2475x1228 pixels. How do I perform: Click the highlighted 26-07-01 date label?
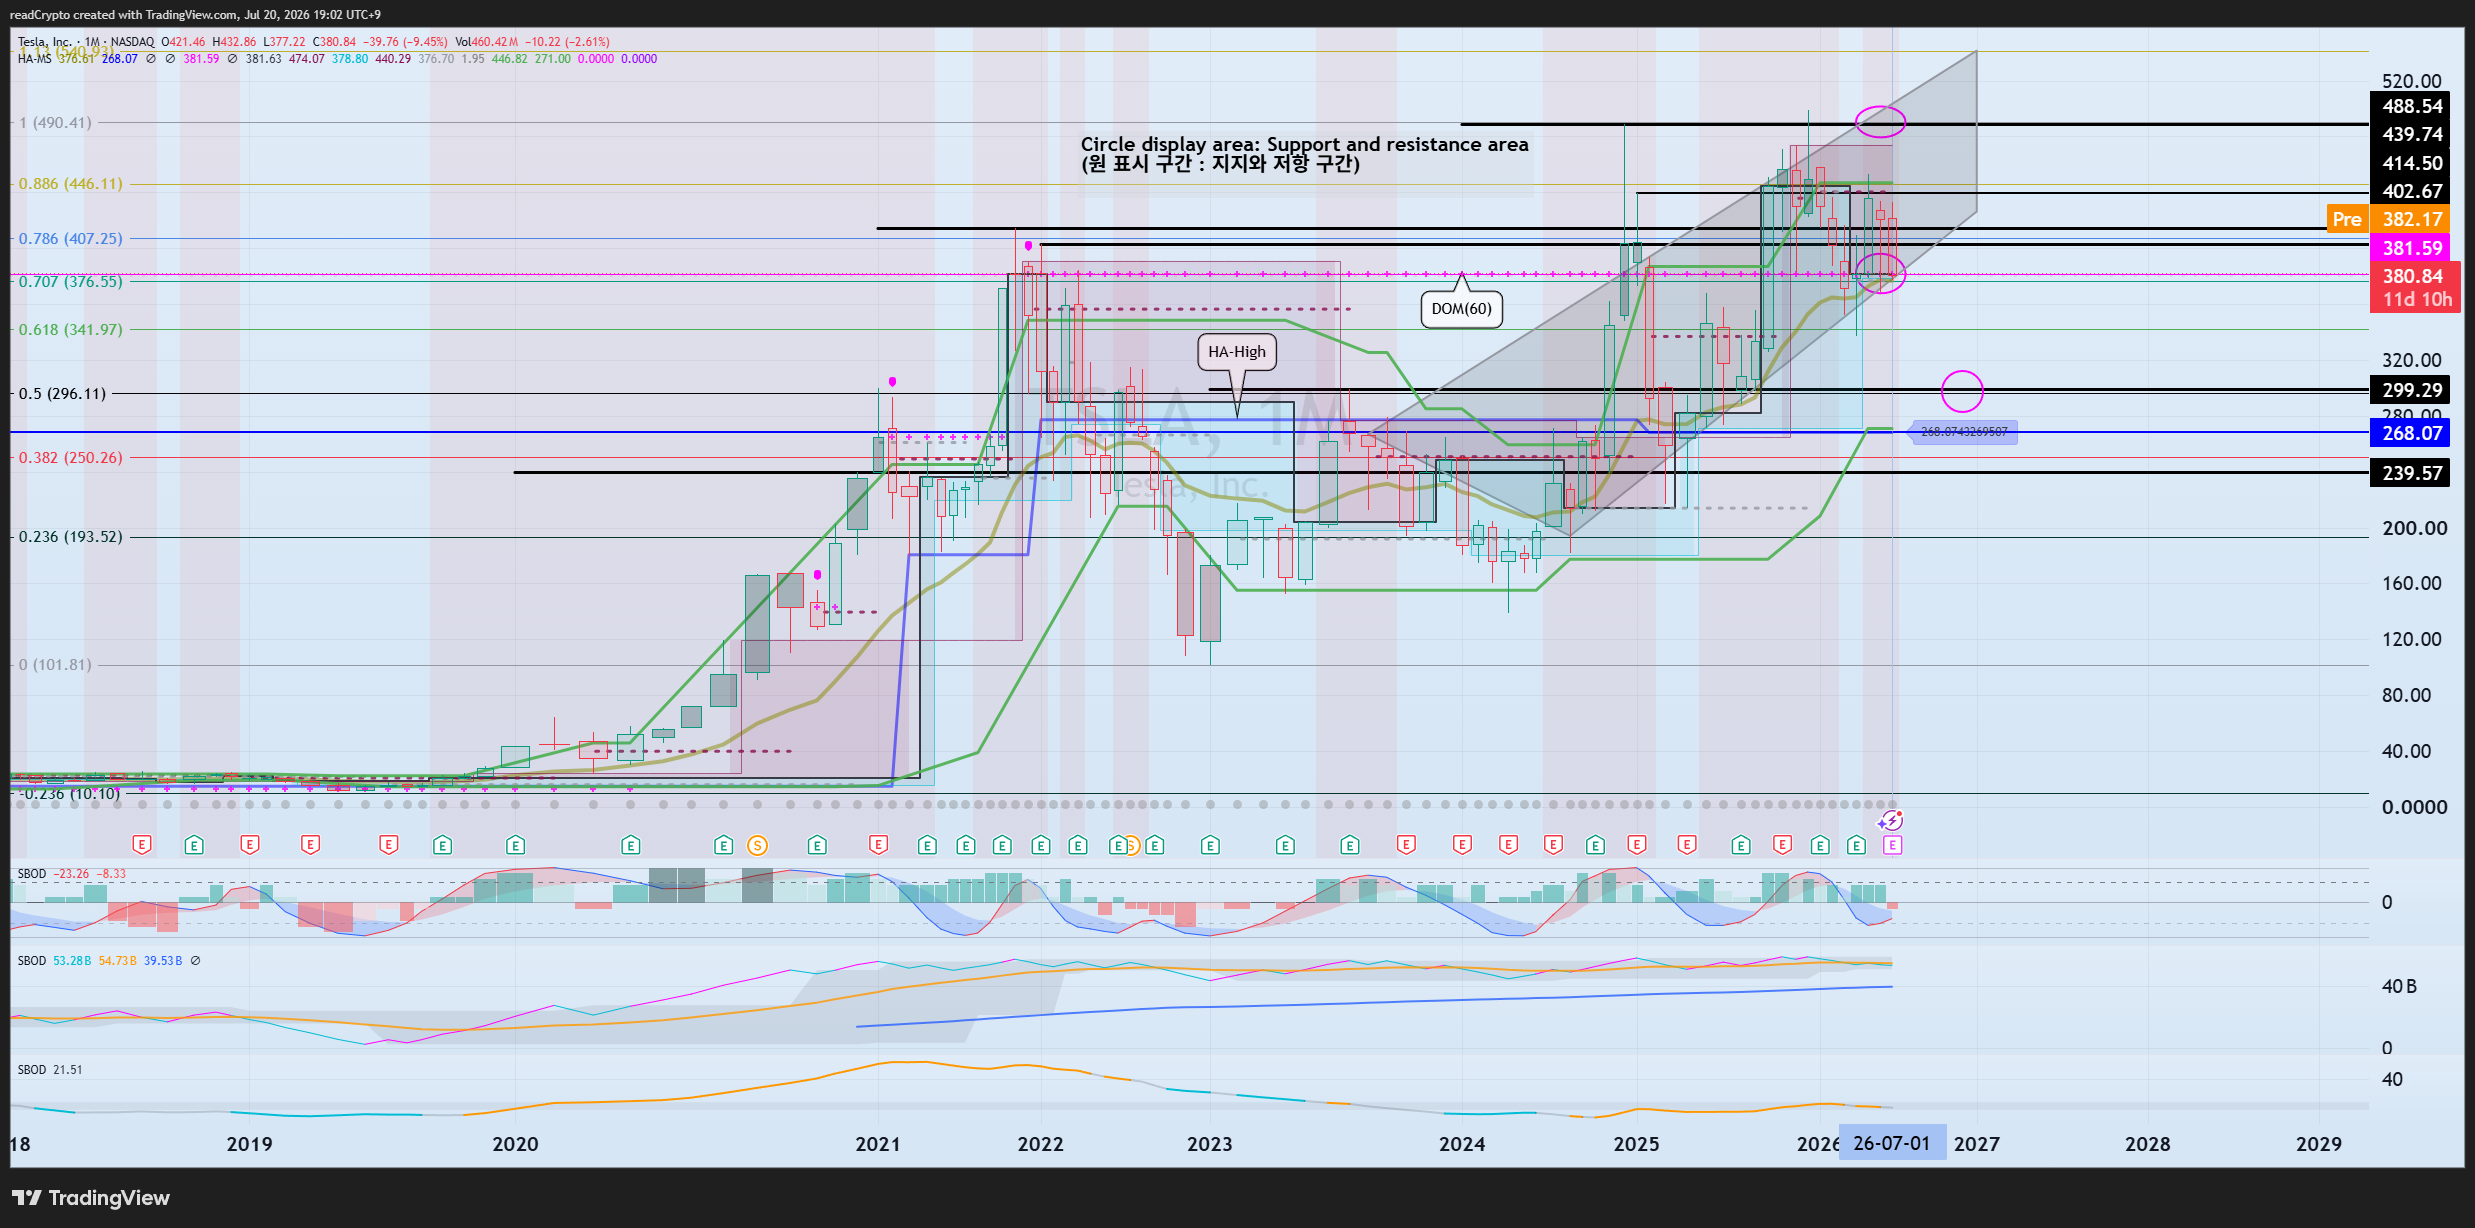pyautogui.click(x=1892, y=1143)
